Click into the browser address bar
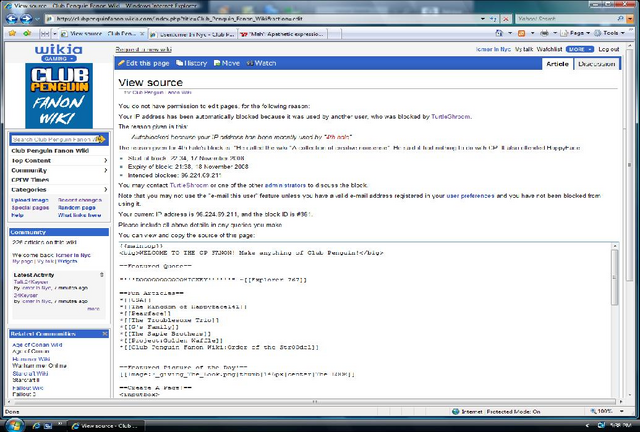Image resolution: width=640 pixels, height=432 pixels. pyautogui.click(x=262, y=19)
